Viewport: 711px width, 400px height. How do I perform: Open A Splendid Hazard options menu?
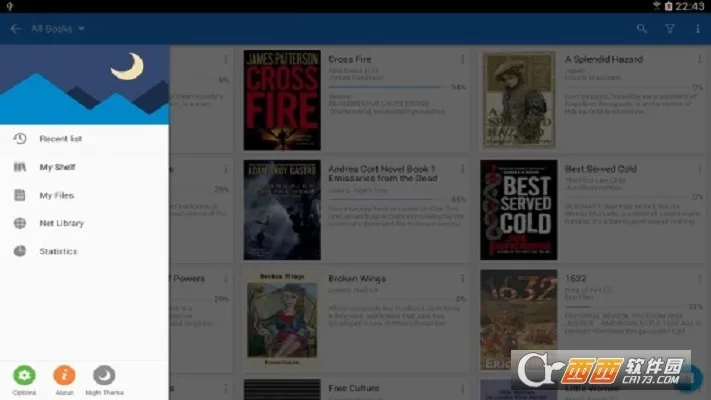698,60
